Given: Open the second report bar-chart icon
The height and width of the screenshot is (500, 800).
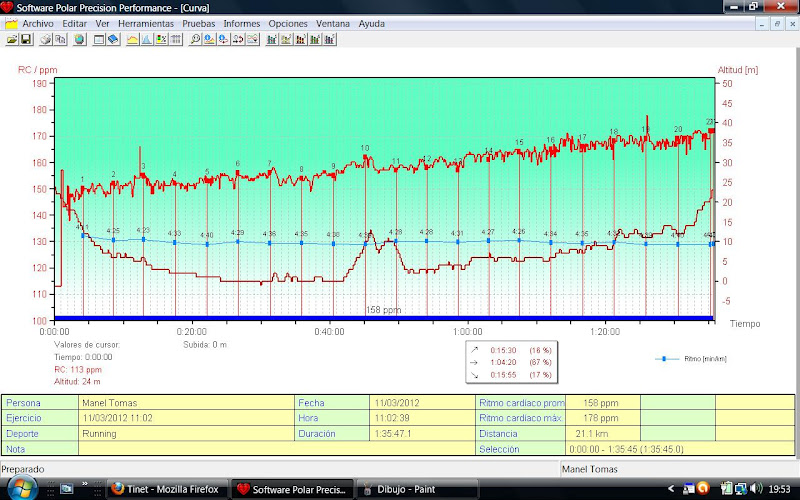Looking at the screenshot, I should point(286,39).
